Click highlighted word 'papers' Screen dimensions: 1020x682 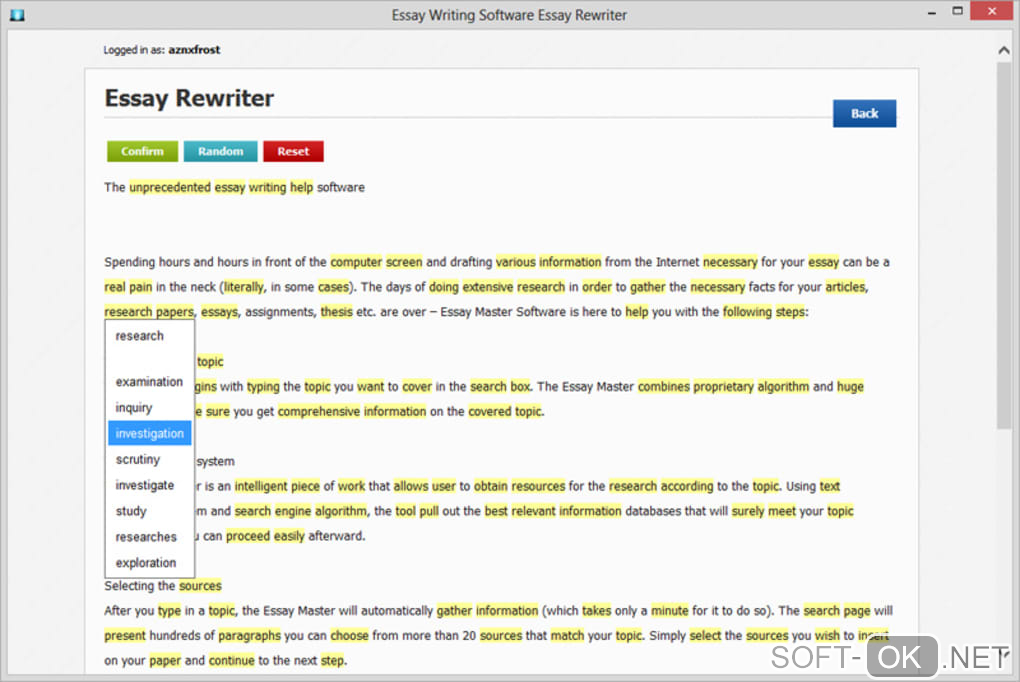coord(175,312)
